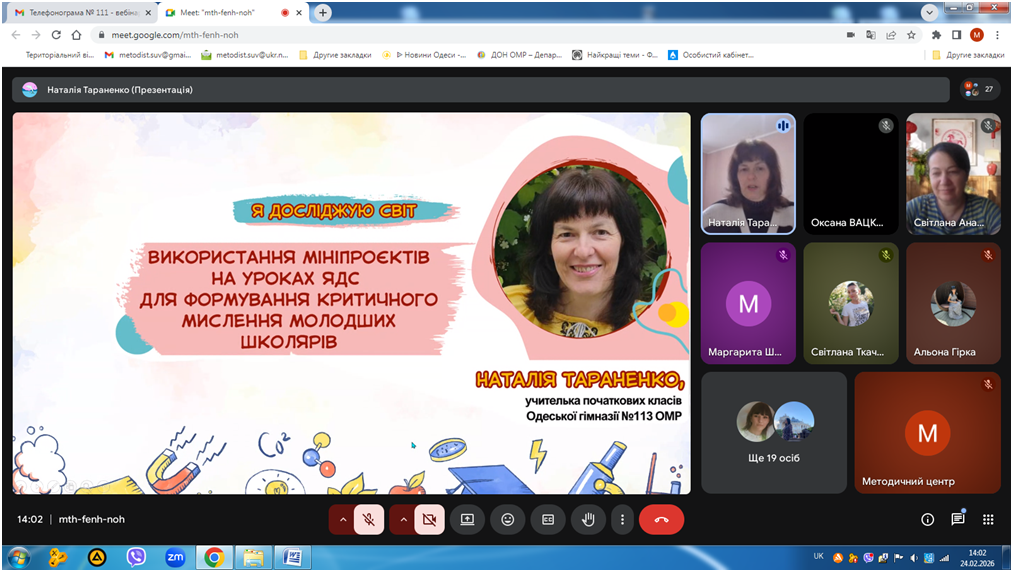Click the Present screen button

[x=467, y=520]
